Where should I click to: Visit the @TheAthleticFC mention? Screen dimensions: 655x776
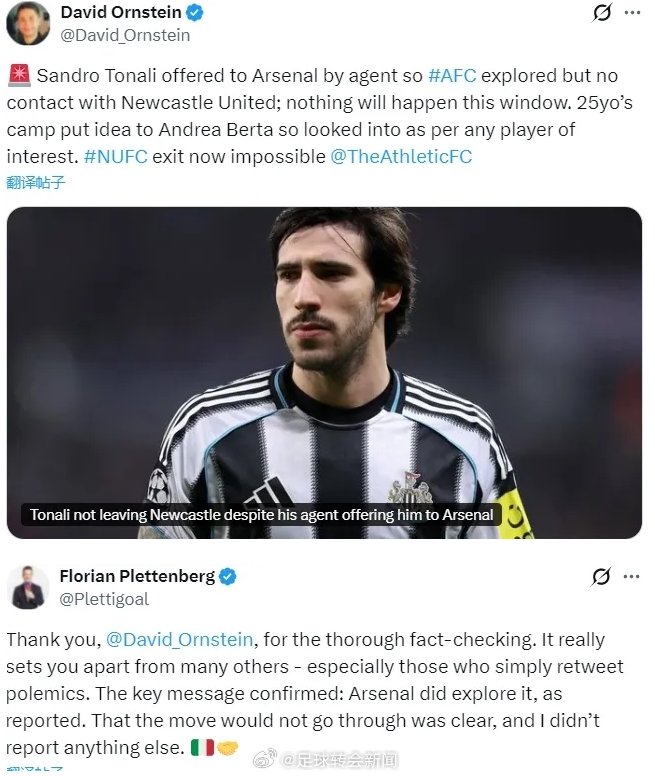401,156
